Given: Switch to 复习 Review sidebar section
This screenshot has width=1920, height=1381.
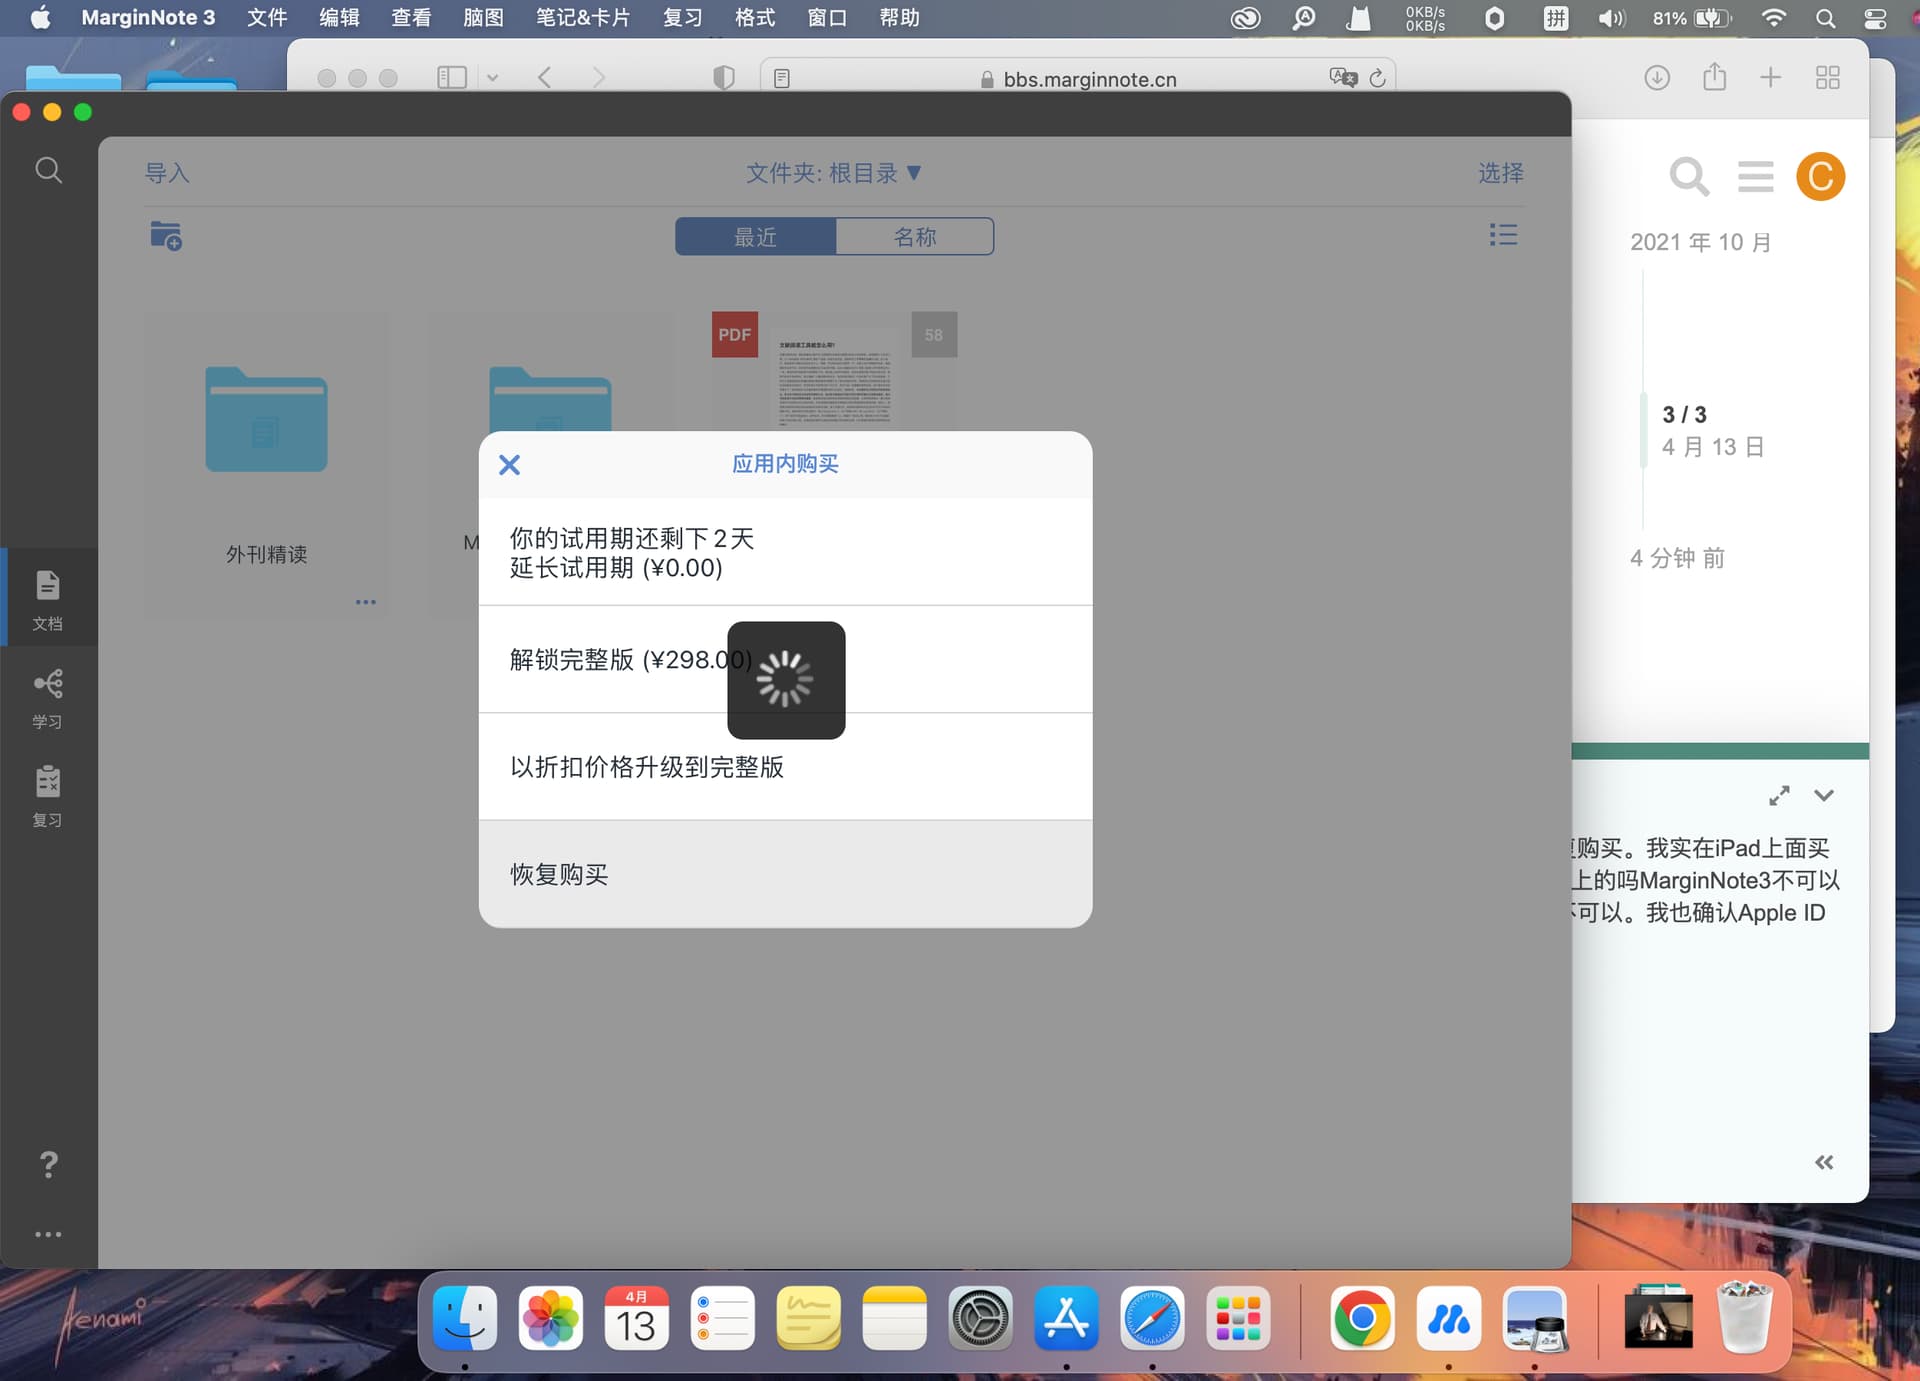Looking at the screenshot, I should [48, 796].
